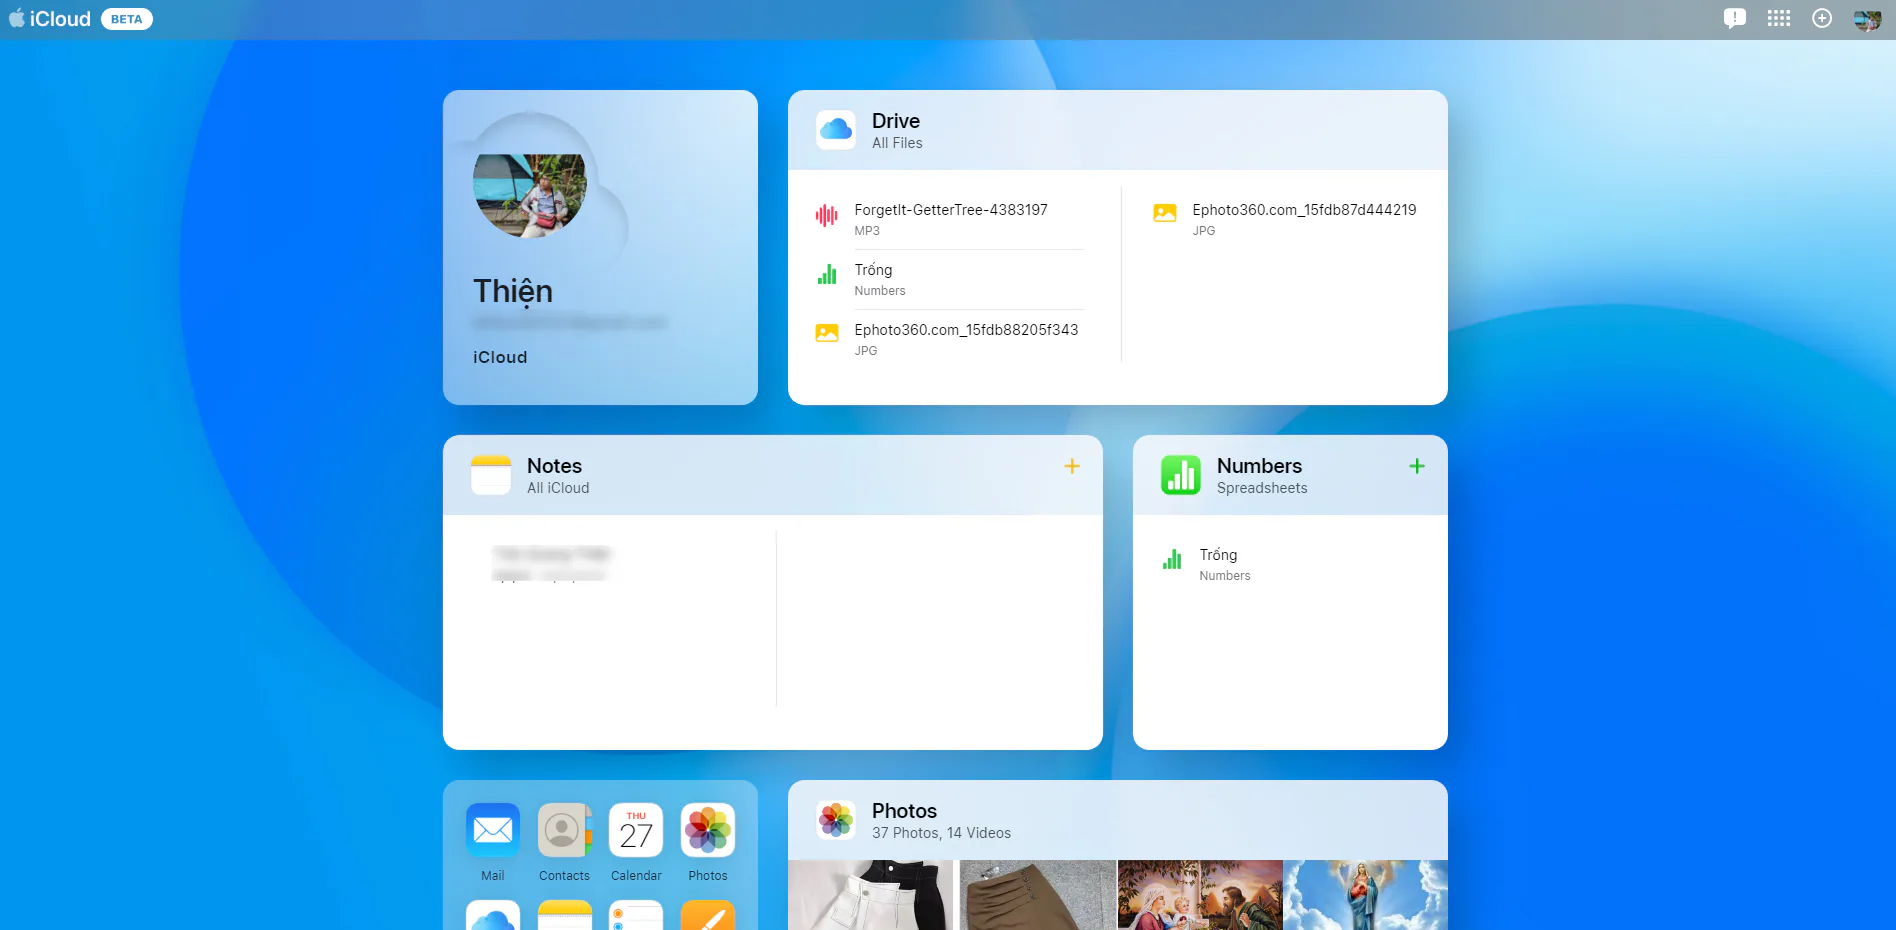Click the MP3 waveform file icon
Viewport: 1896px width, 930px height.
(826, 215)
